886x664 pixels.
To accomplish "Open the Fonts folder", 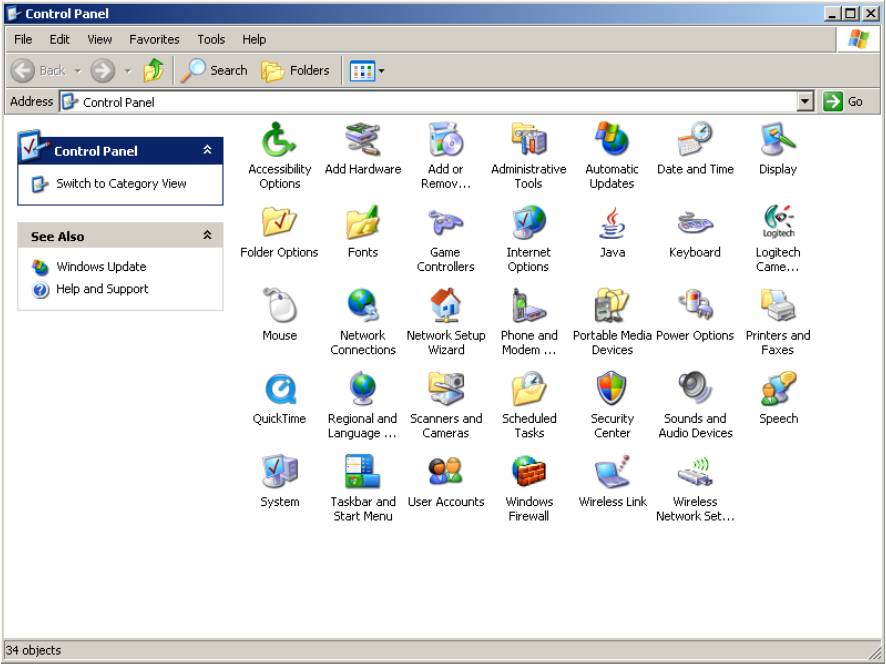I will coord(363,232).
